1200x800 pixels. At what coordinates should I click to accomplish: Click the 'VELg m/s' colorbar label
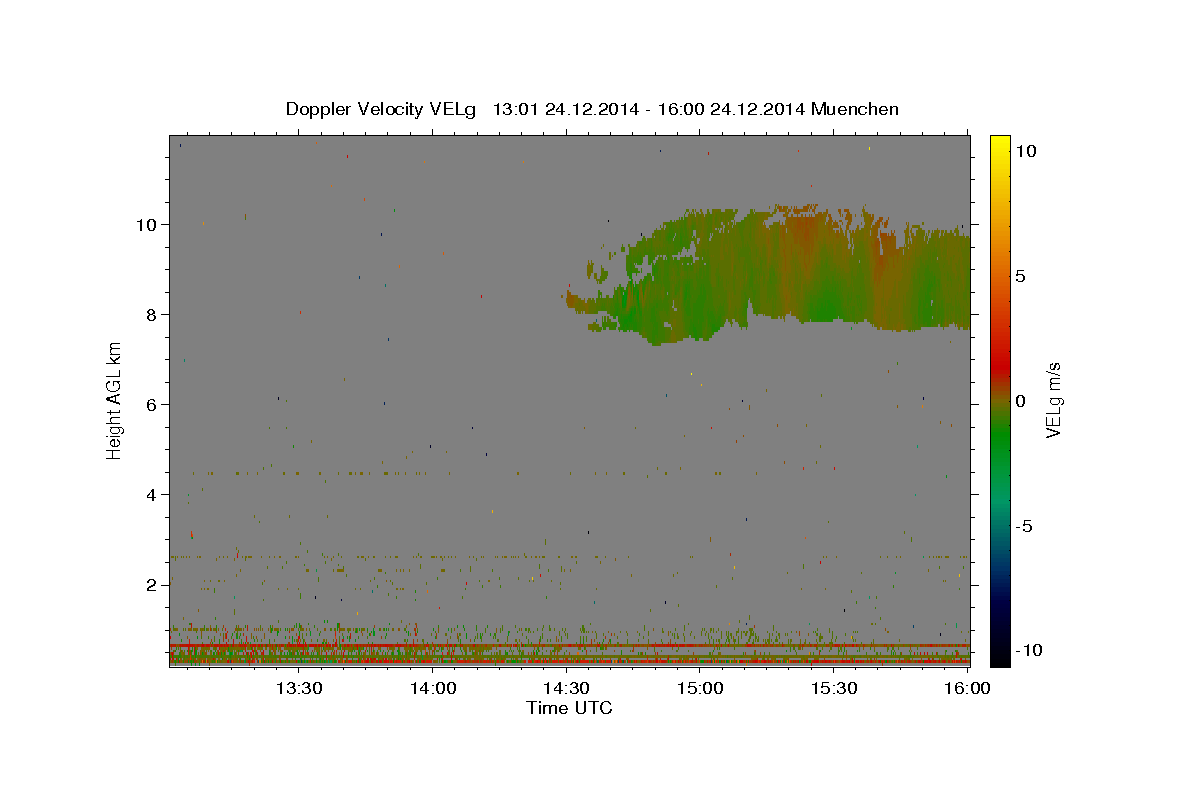[x=1054, y=400]
